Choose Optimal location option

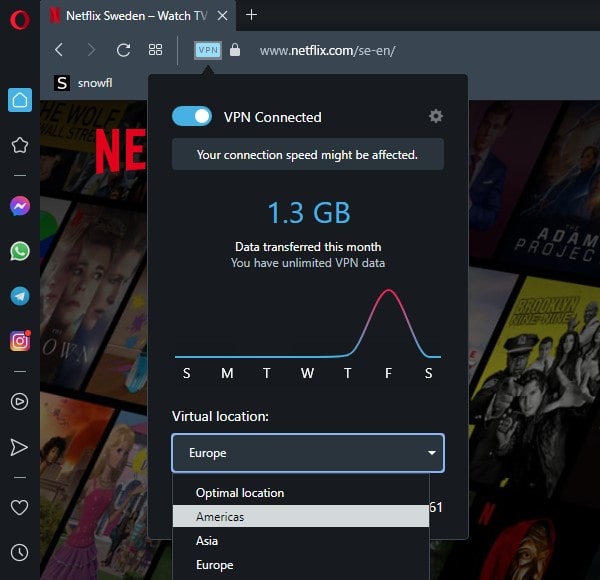click(x=301, y=493)
